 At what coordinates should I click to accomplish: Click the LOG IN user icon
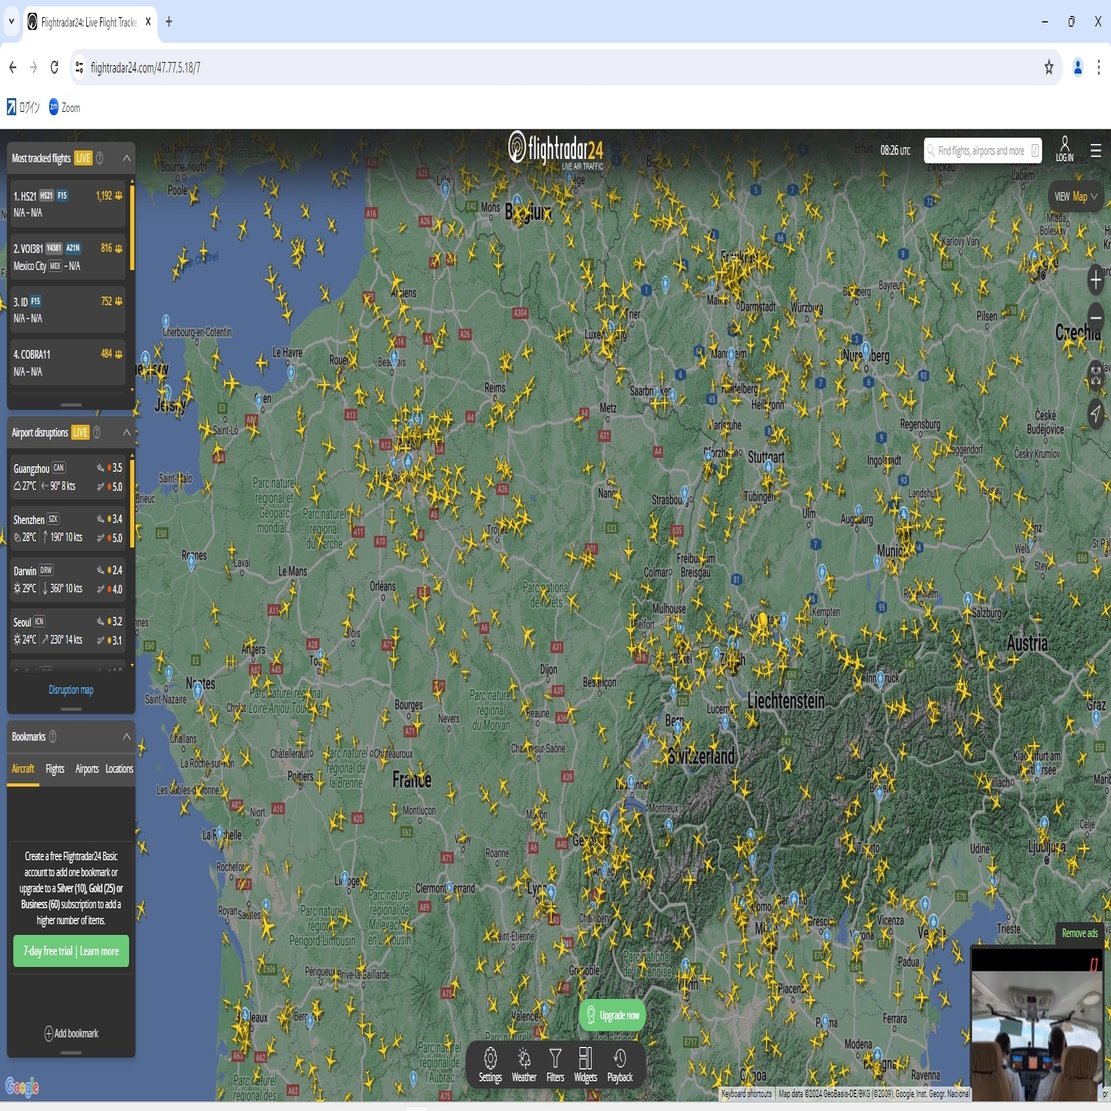(x=1064, y=149)
